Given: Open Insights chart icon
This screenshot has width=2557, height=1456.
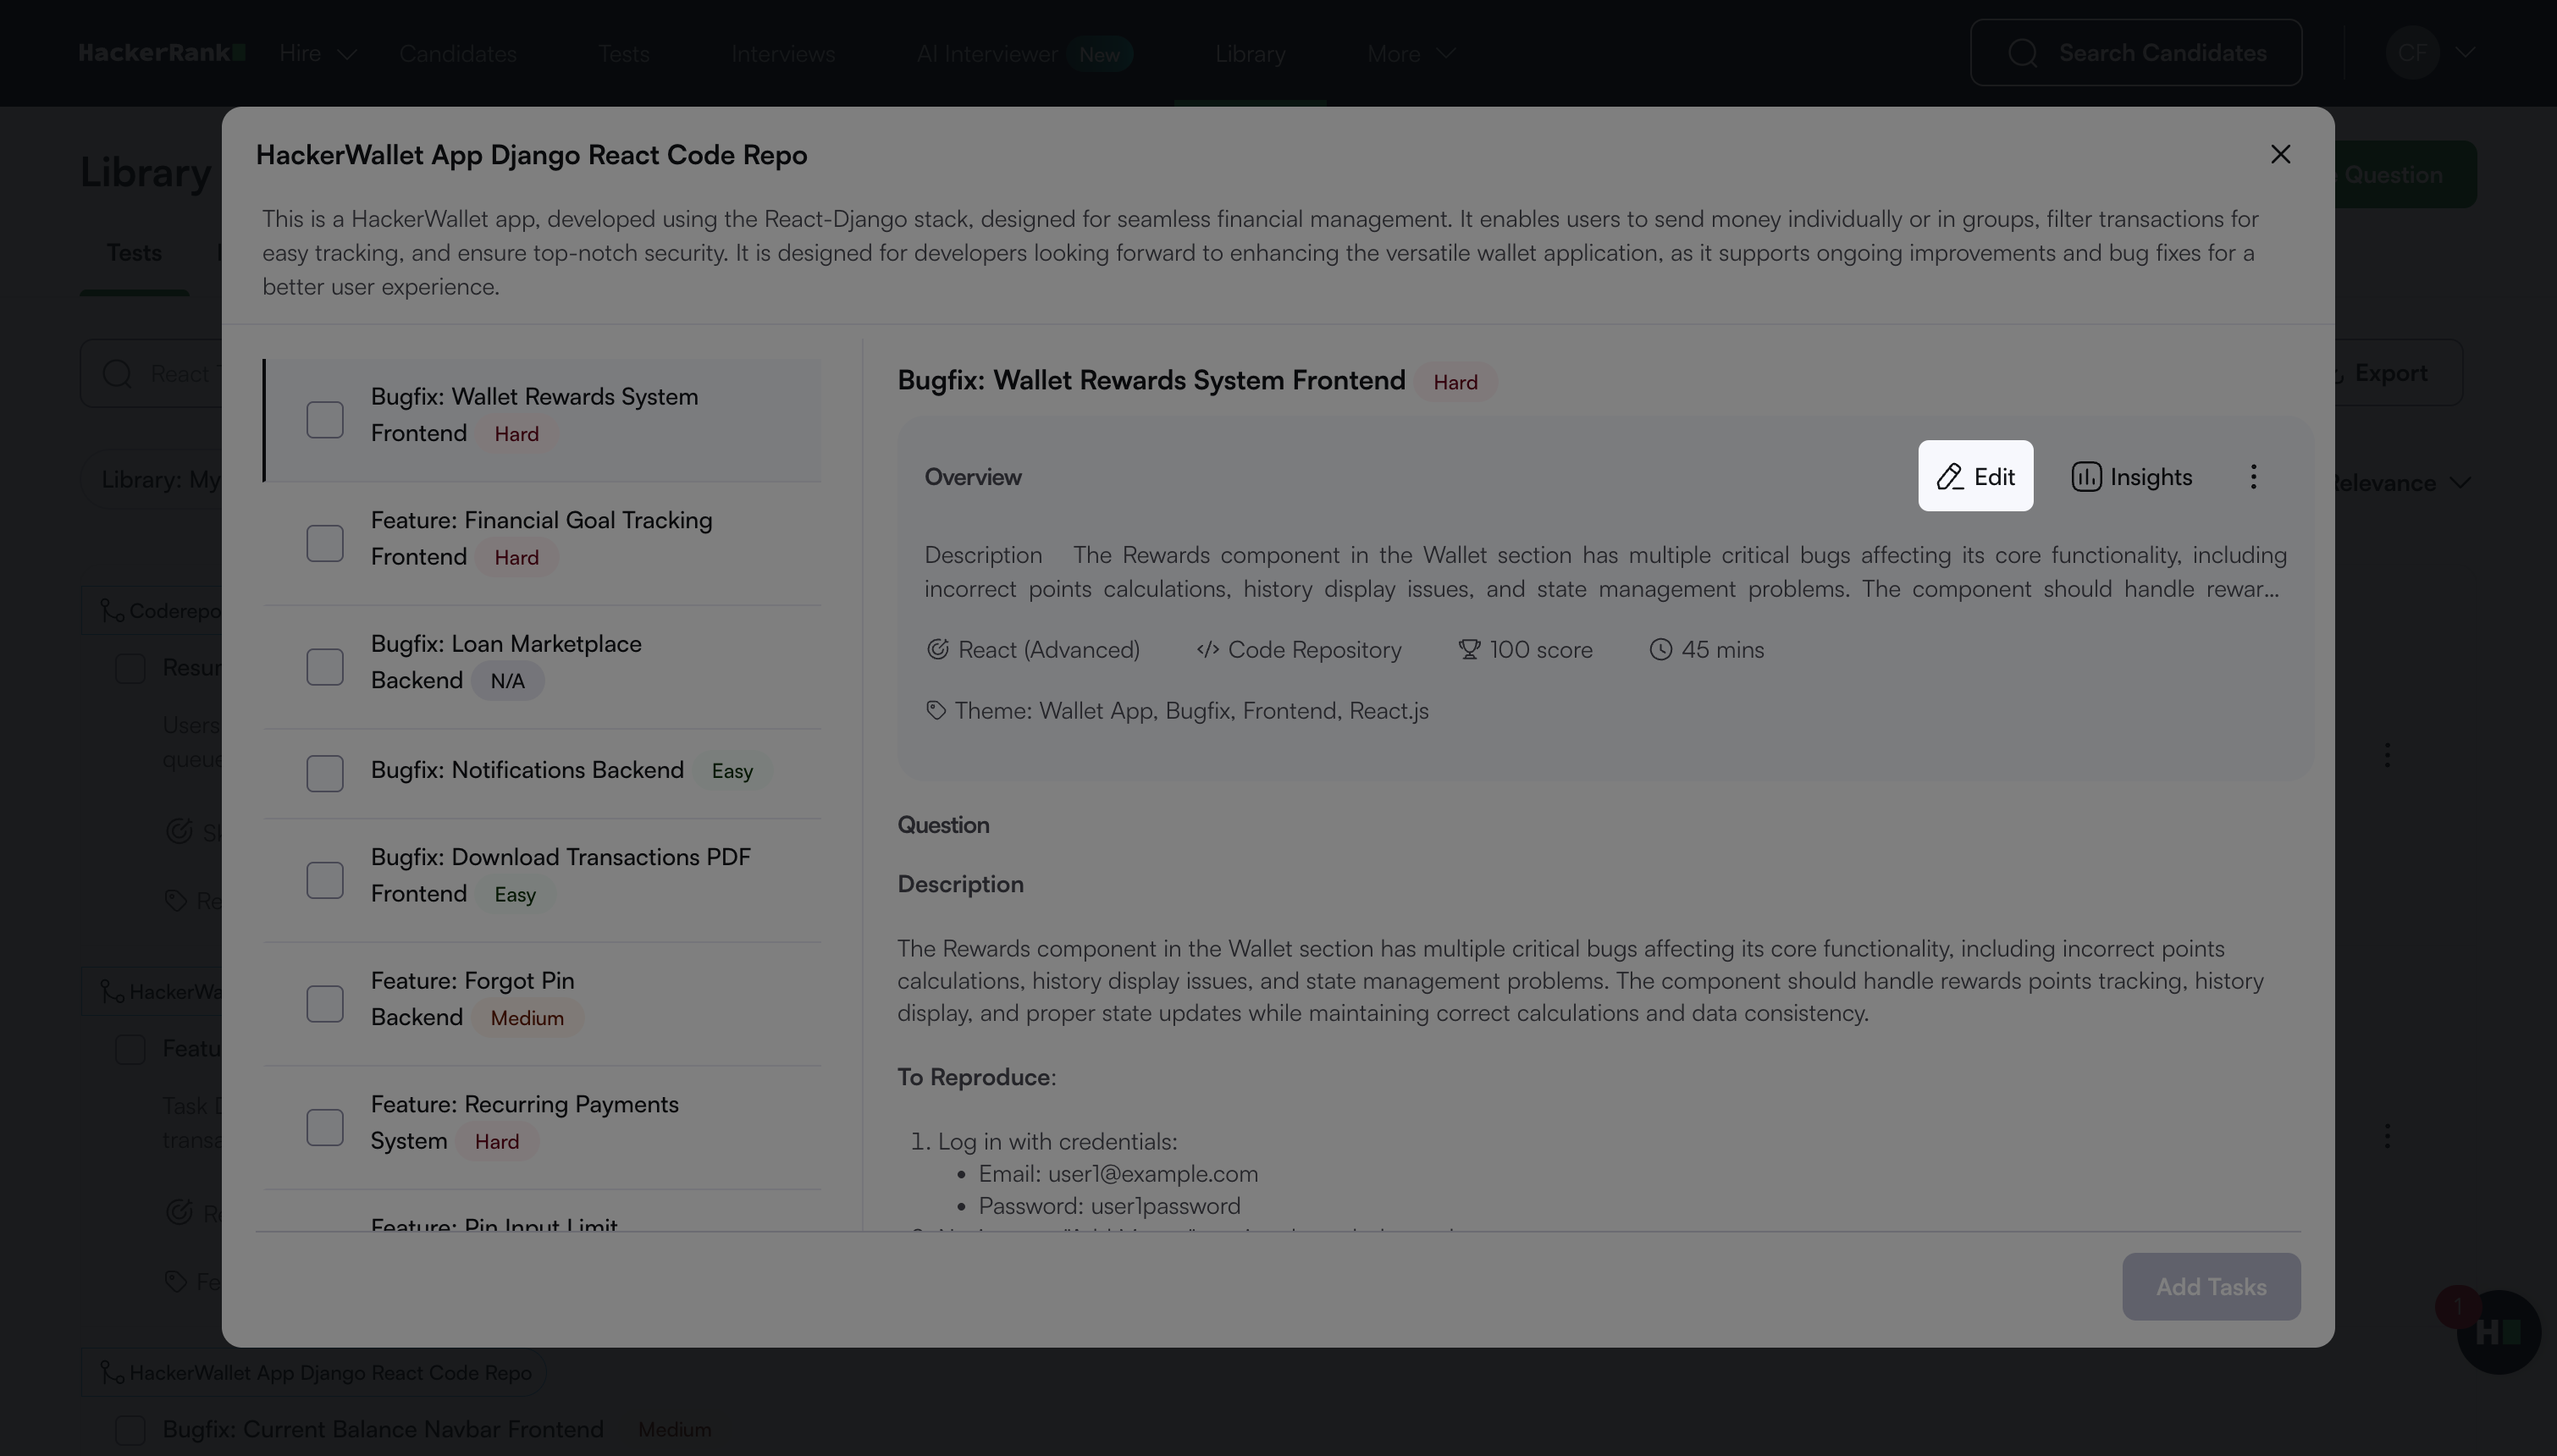Looking at the screenshot, I should pos(2086,477).
